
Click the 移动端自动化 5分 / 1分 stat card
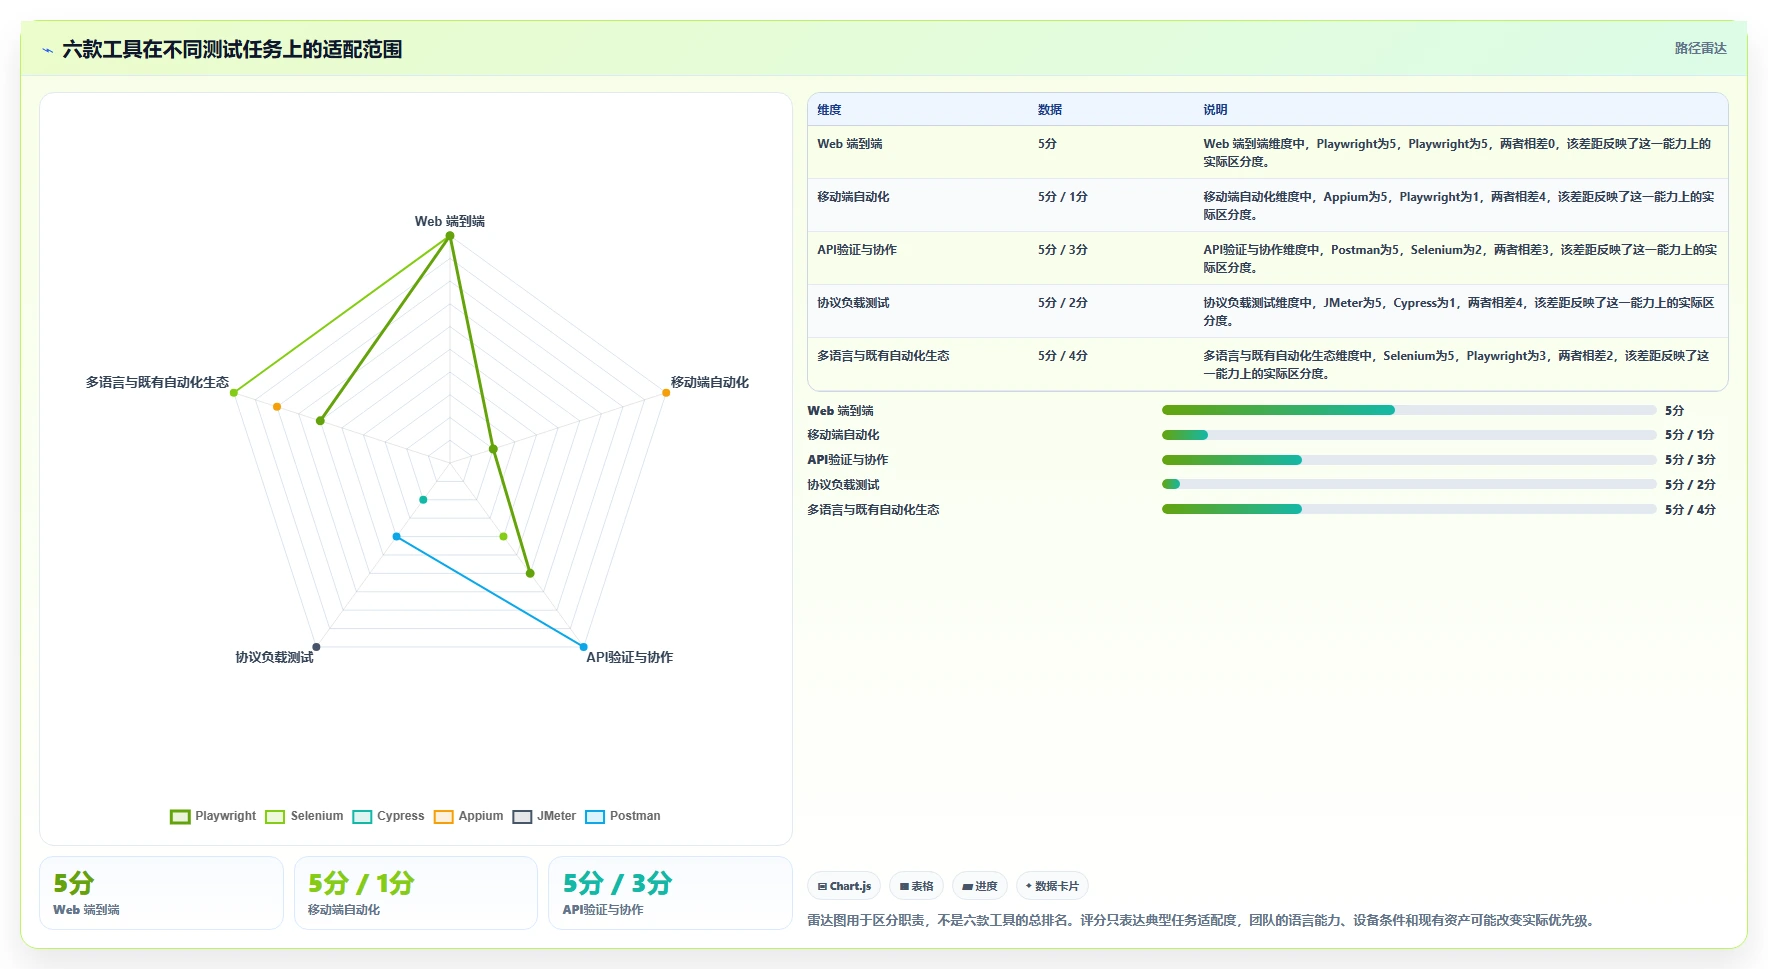(416, 893)
